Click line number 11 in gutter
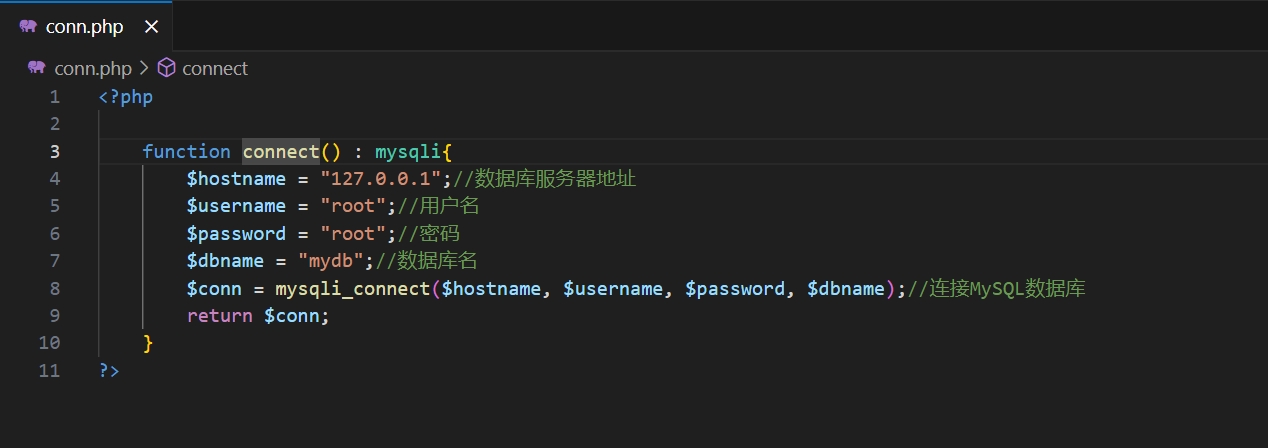The height and width of the screenshot is (448, 1268). tap(49, 370)
